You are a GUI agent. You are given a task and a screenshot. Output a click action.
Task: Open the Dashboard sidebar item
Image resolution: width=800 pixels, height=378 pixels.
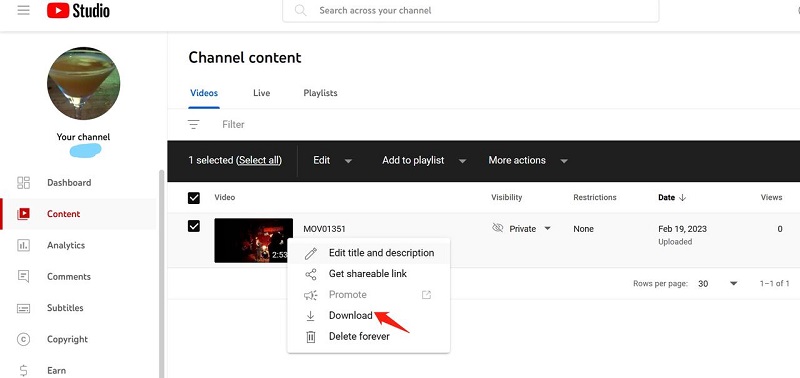(x=79, y=183)
